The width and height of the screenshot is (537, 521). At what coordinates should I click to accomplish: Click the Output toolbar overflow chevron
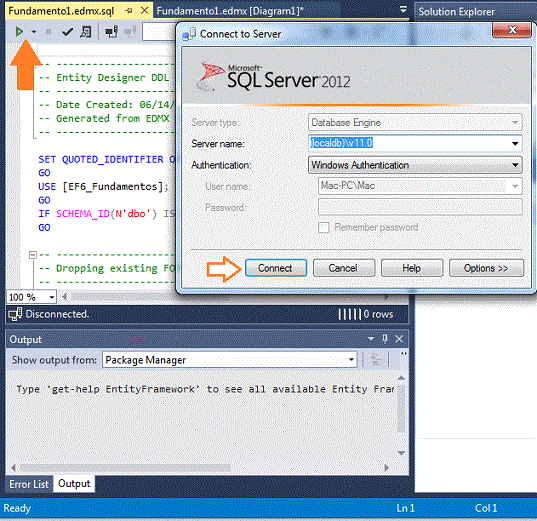coord(404,353)
